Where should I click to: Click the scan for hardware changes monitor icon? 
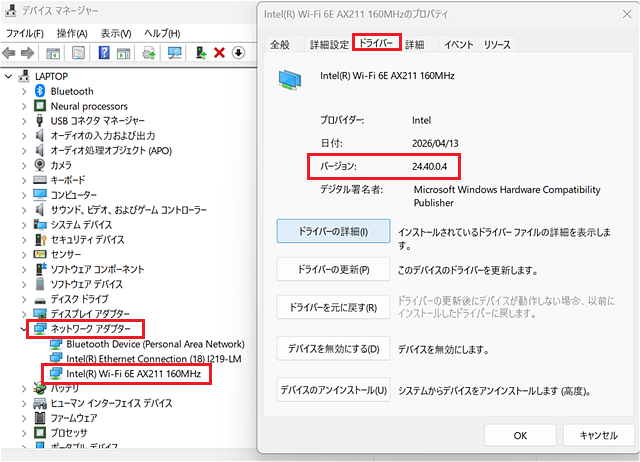pos(175,53)
